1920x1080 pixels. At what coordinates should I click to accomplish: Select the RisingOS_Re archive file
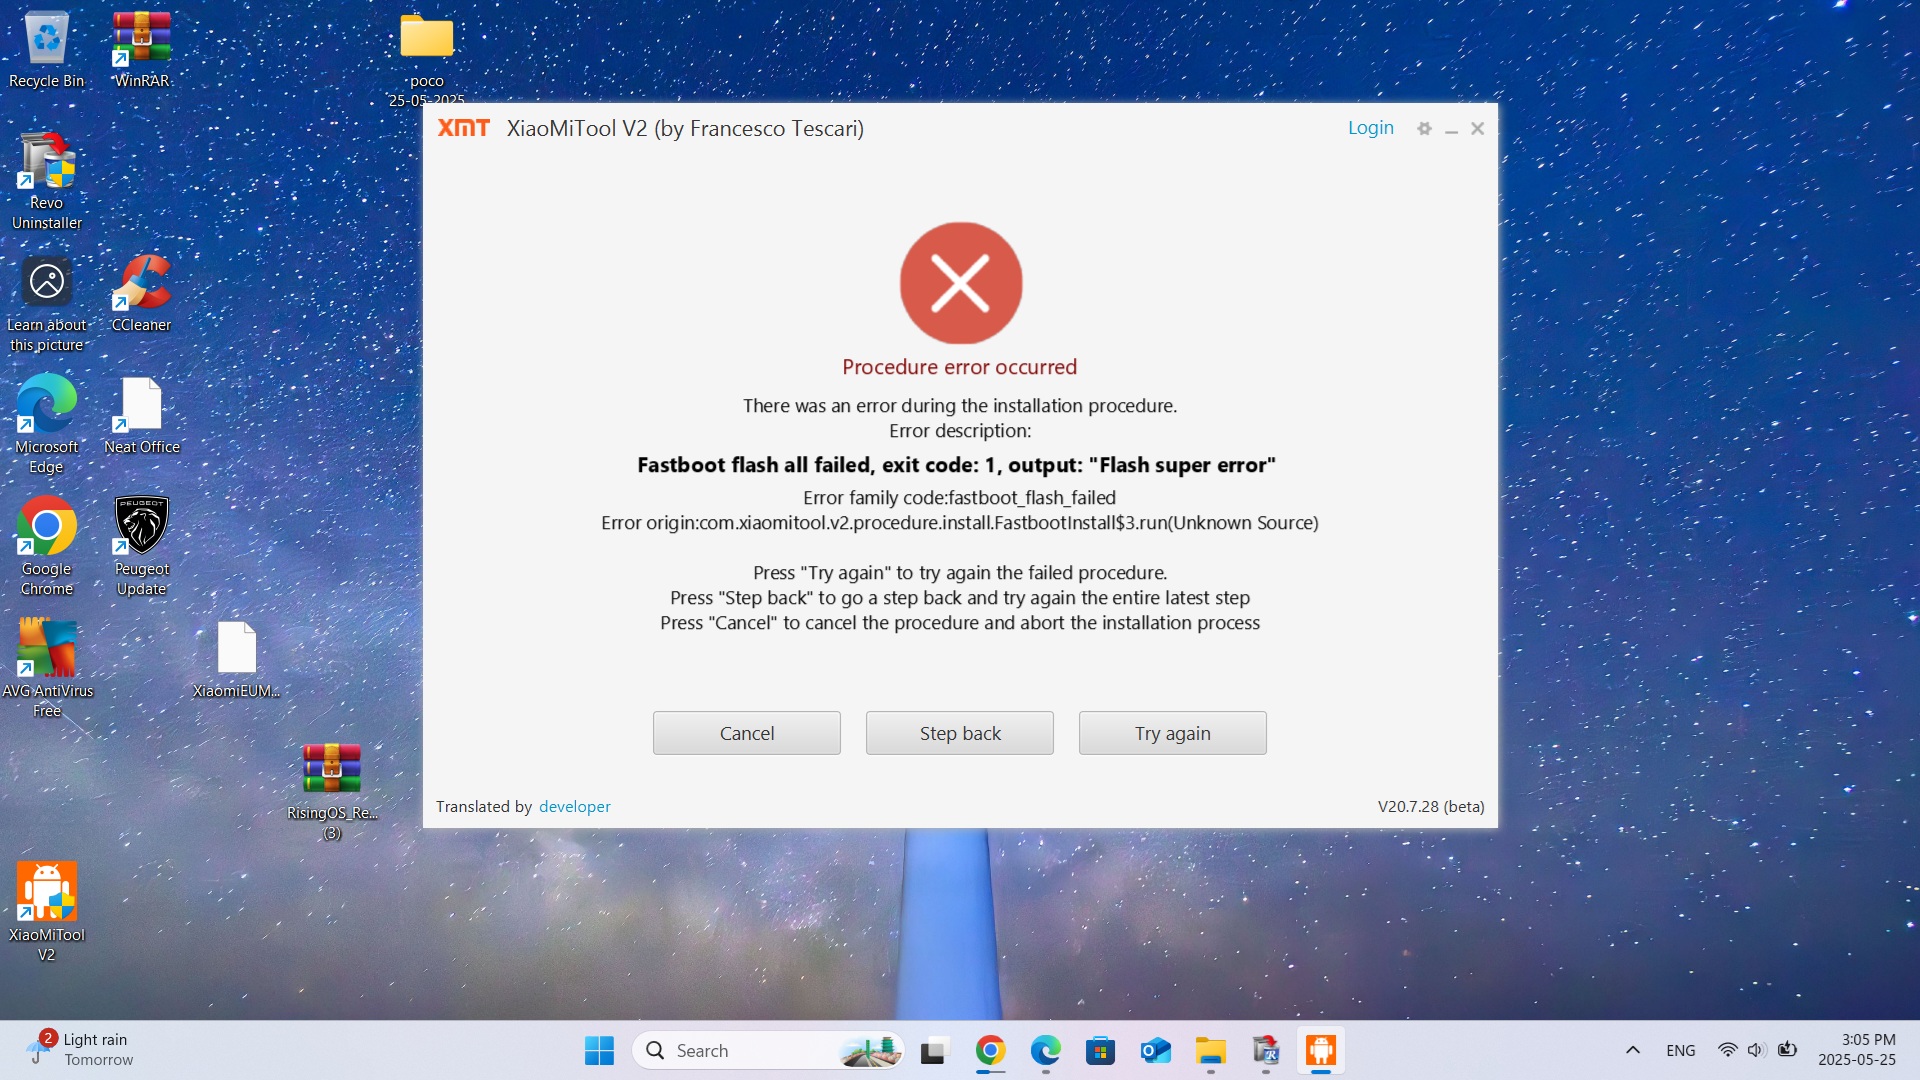[331, 792]
